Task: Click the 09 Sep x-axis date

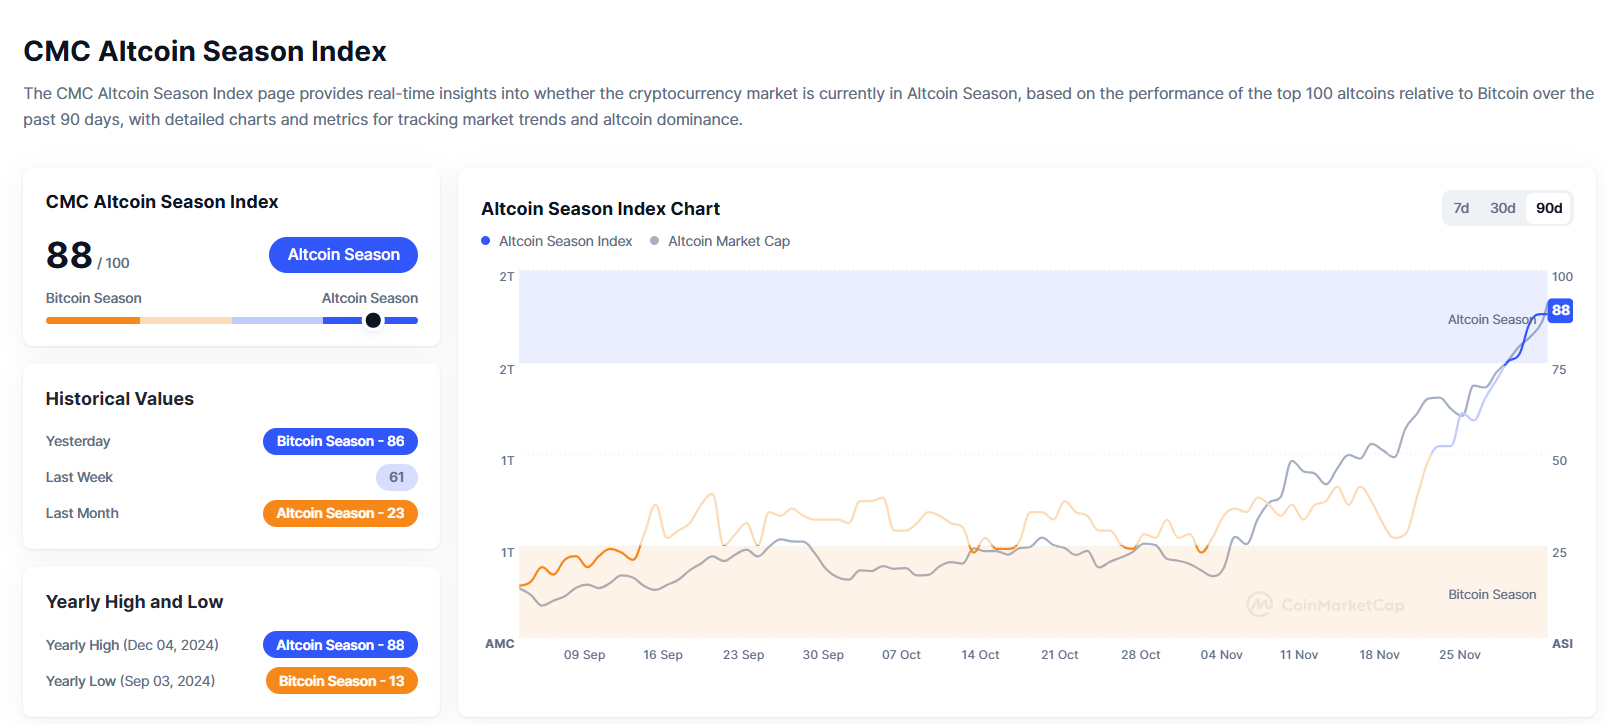Action: pos(584,655)
